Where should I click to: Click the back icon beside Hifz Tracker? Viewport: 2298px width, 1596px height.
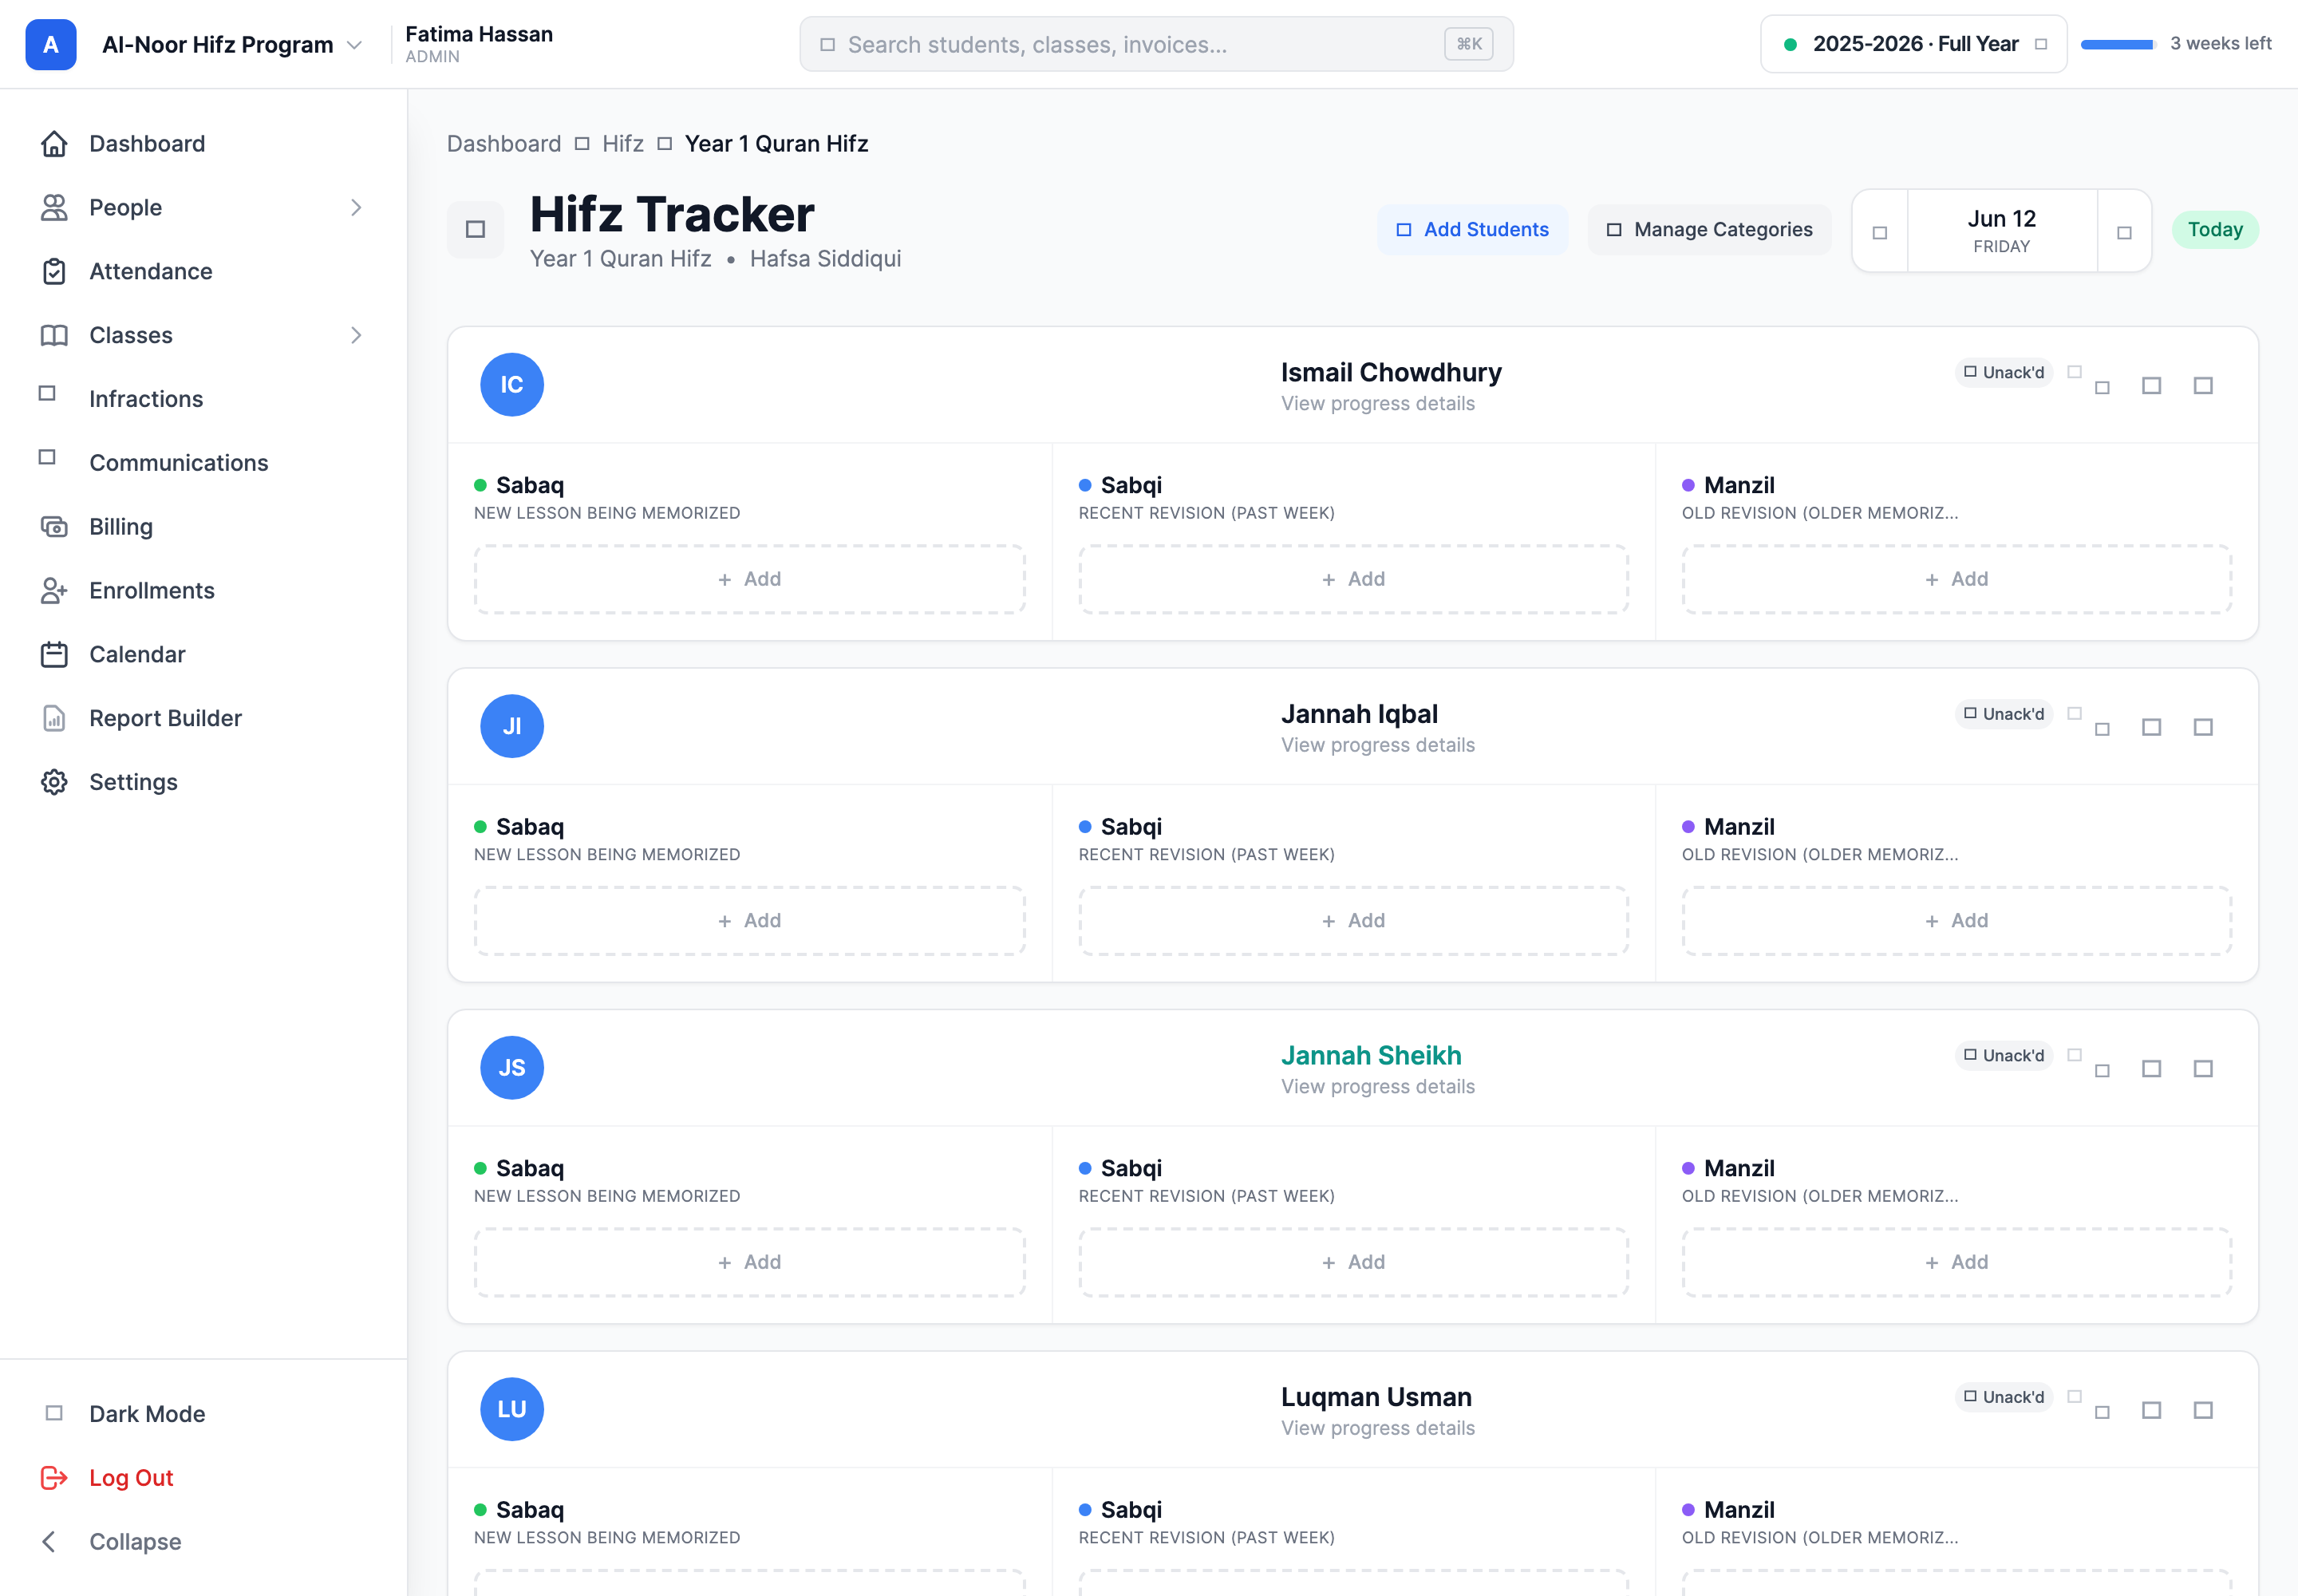coord(476,230)
